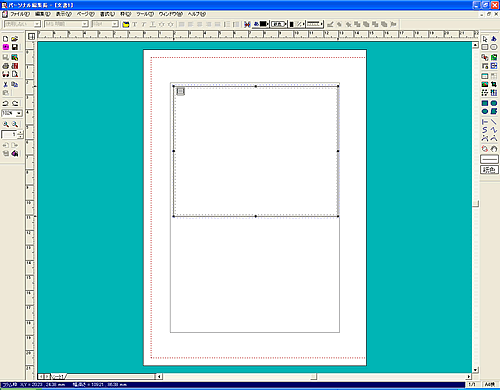Increase page number with spinner up arrow

point(21,133)
